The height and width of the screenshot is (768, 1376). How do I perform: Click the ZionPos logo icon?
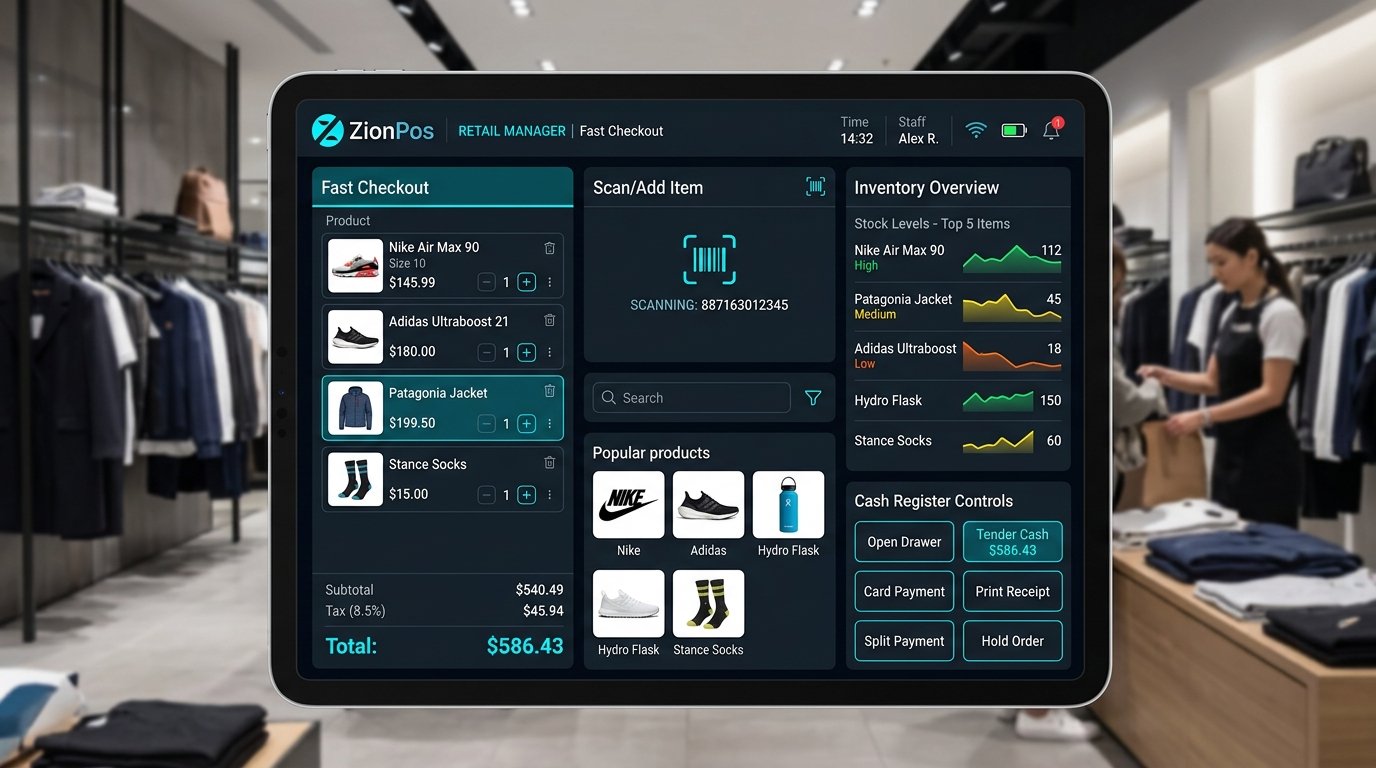(x=328, y=130)
